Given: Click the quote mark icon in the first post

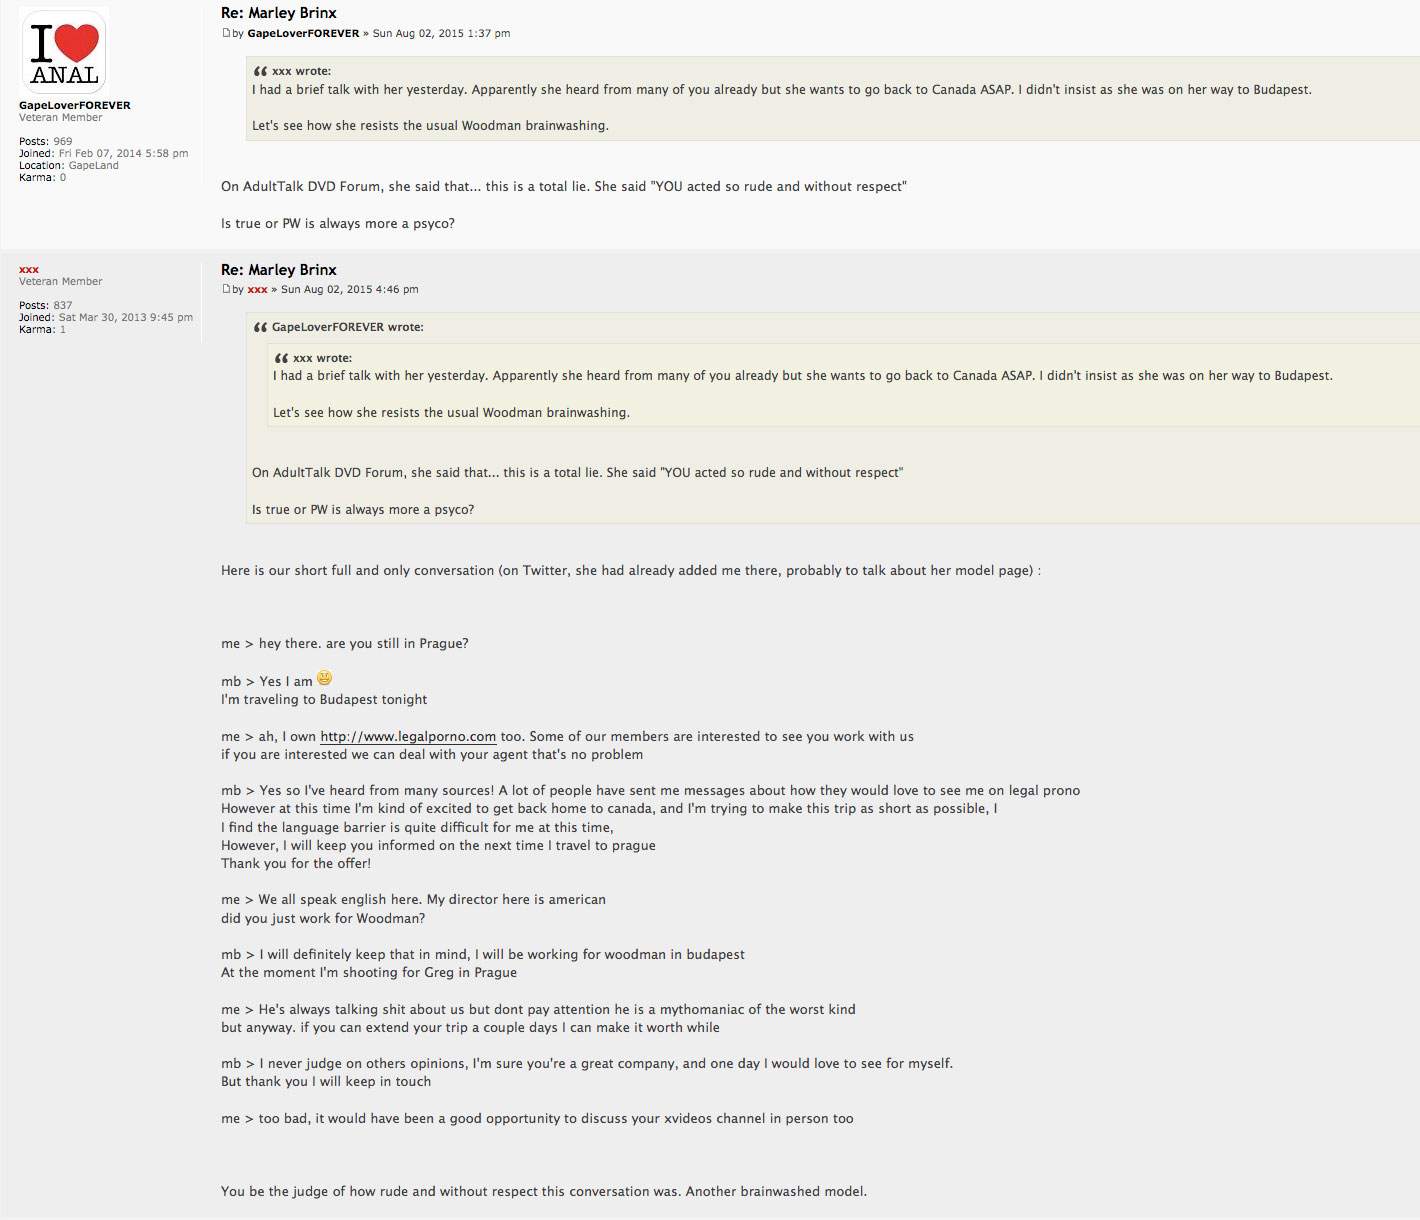Looking at the screenshot, I should click(x=260, y=71).
